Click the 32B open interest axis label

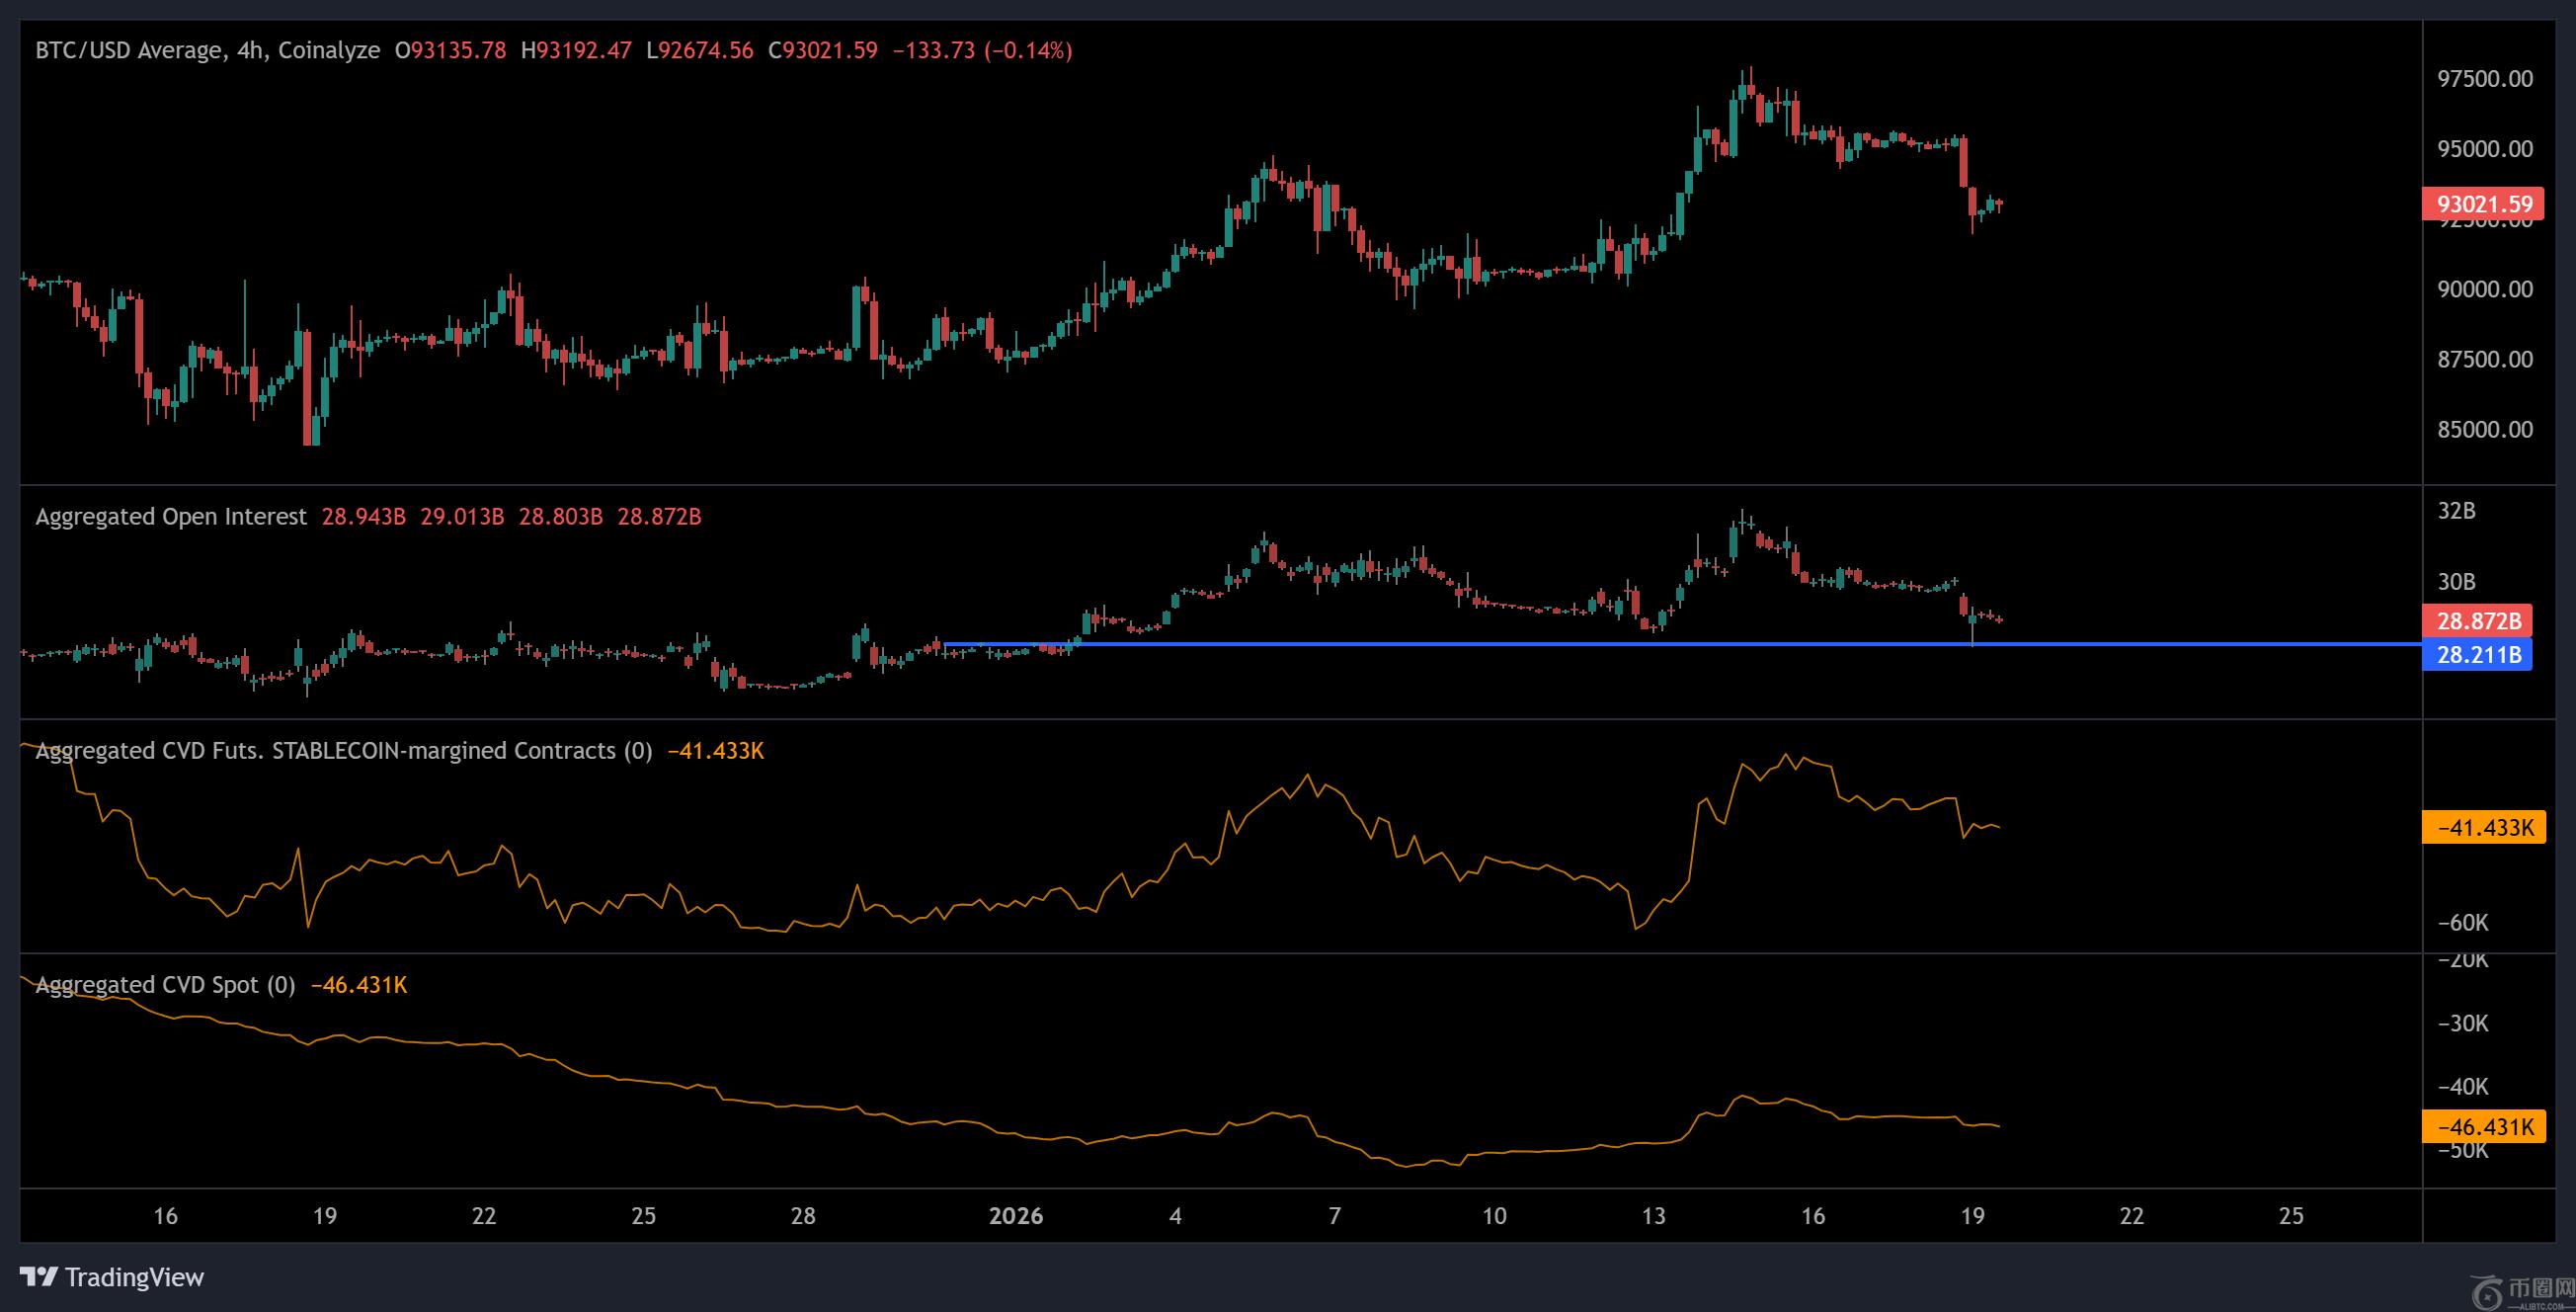point(2456,511)
